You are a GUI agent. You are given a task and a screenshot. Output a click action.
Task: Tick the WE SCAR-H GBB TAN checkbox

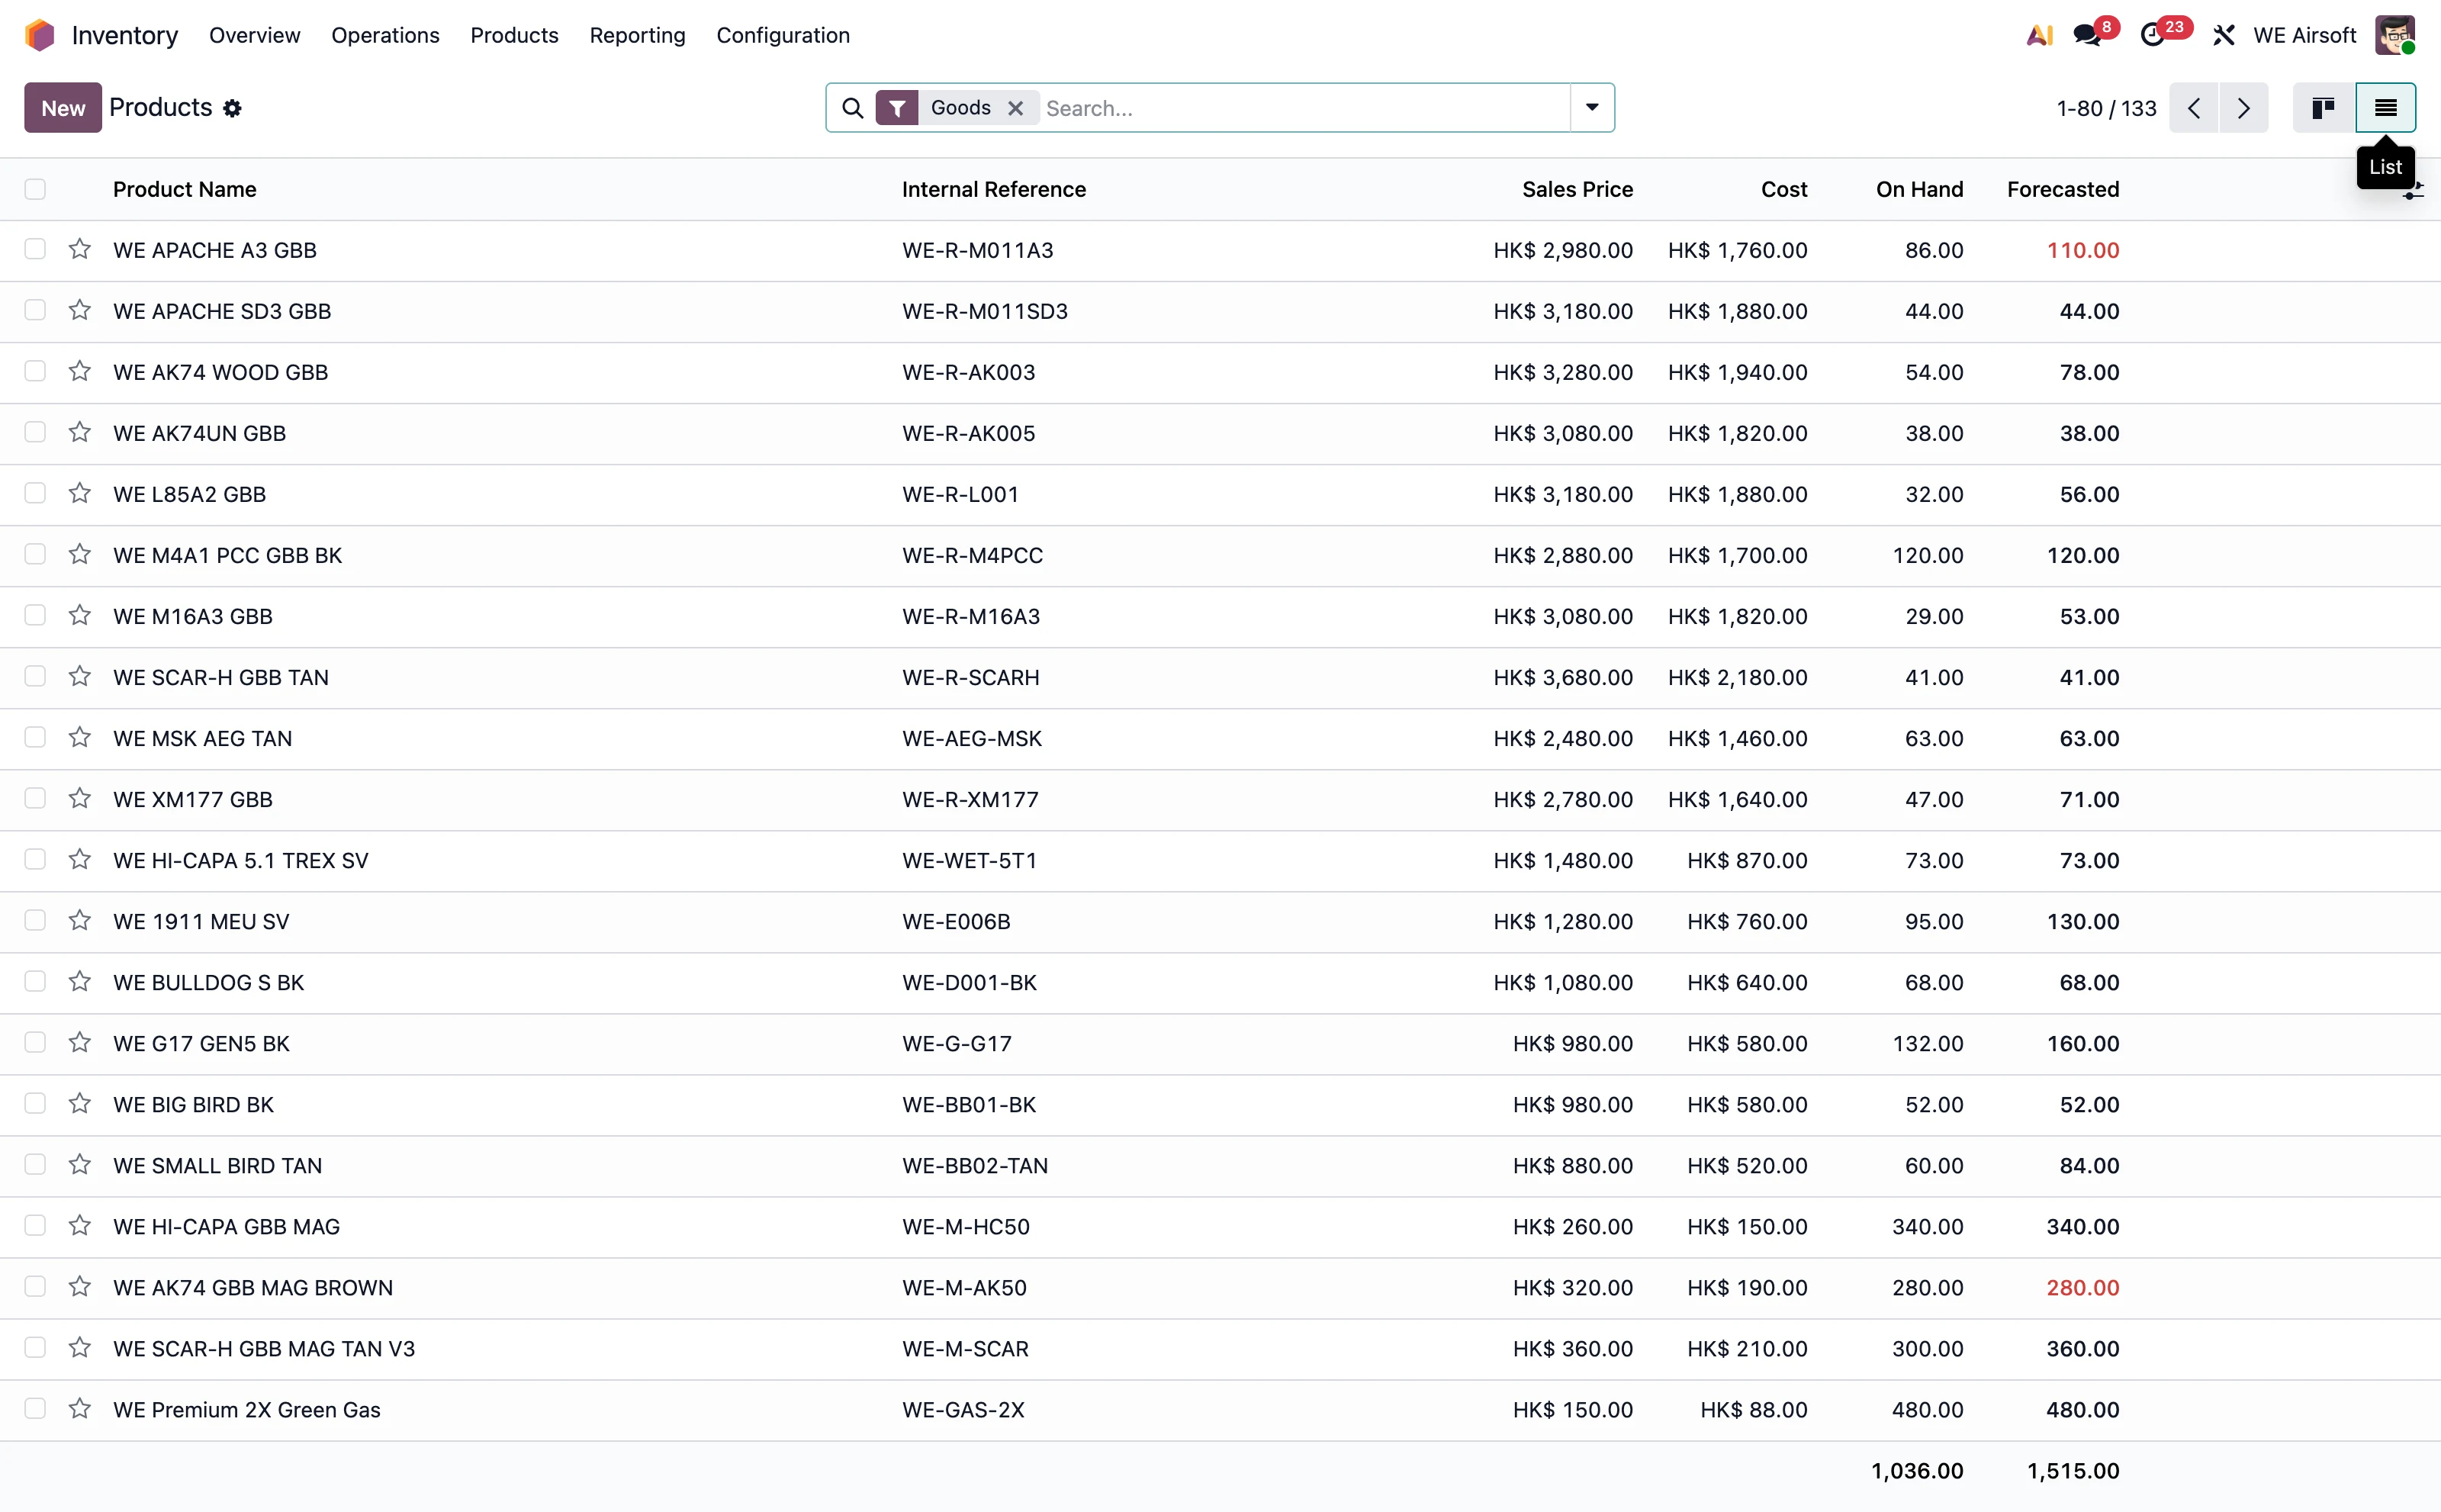[x=35, y=676]
